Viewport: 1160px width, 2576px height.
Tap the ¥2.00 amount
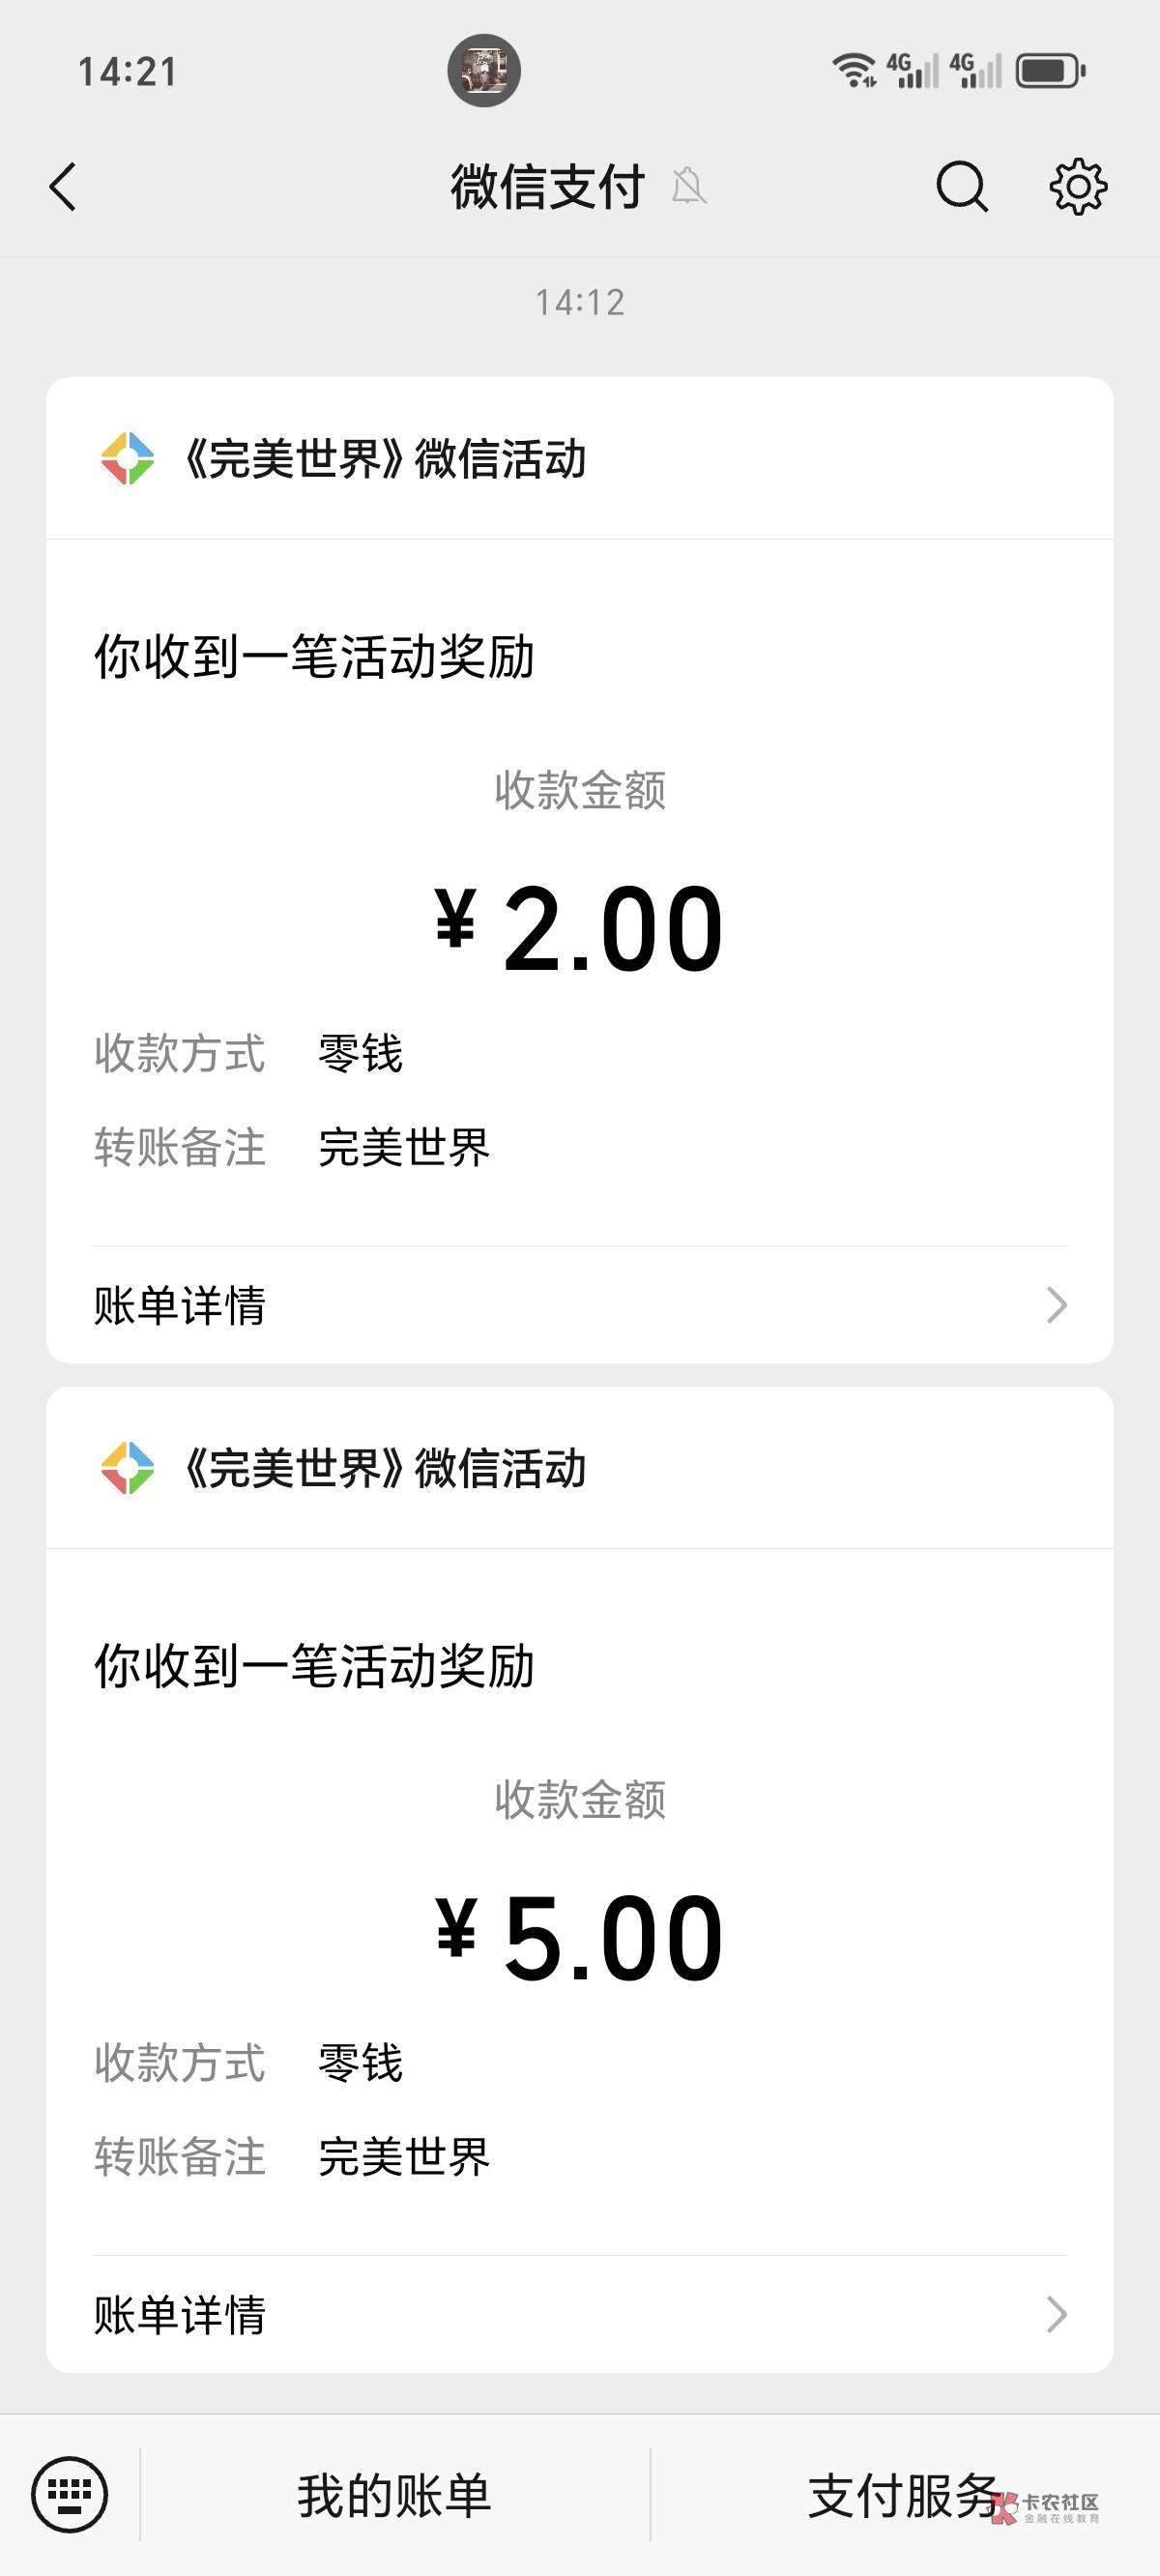click(x=580, y=929)
